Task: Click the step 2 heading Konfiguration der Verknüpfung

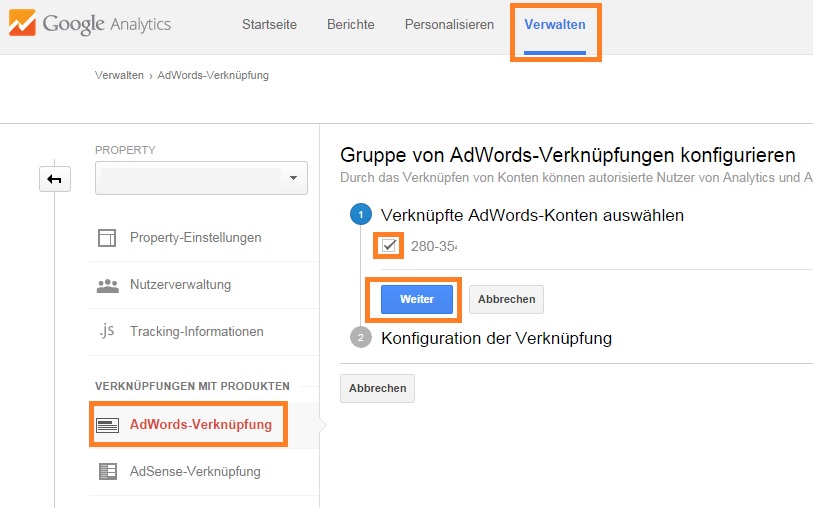Action: [497, 338]
